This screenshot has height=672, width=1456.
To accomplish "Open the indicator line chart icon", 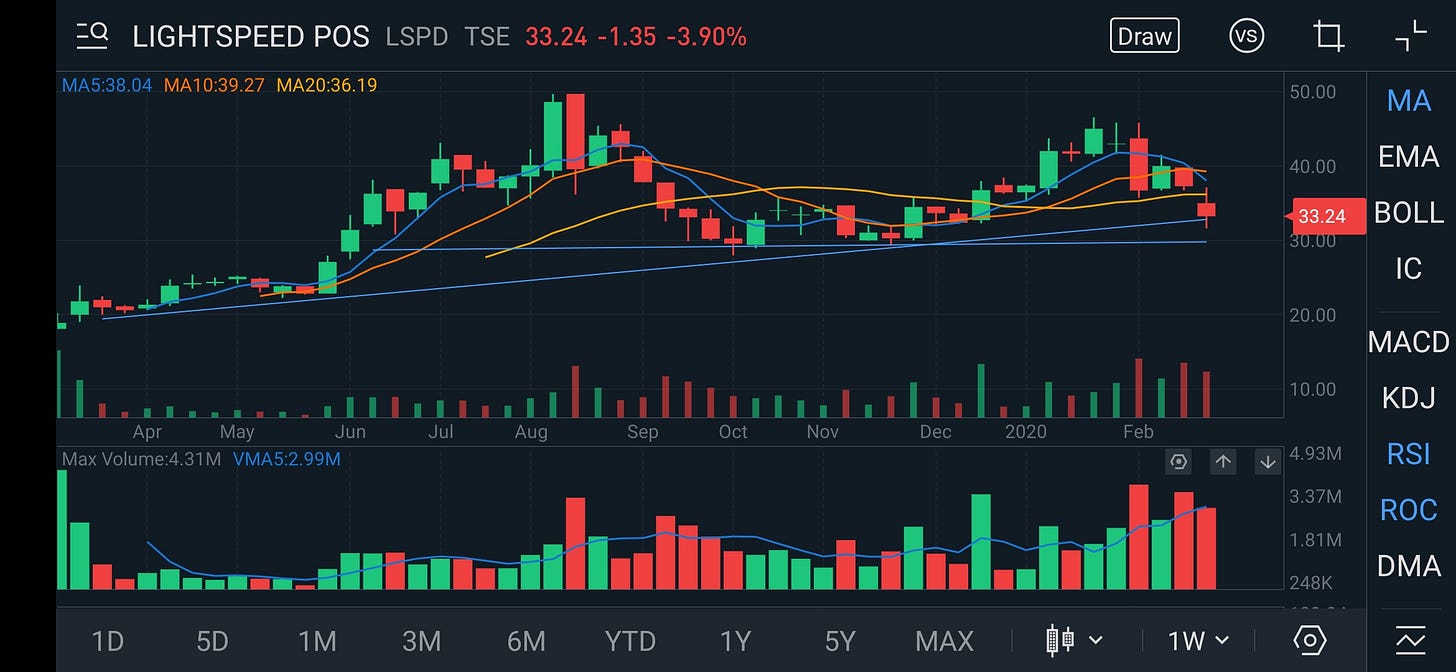I will point(1410,640).
